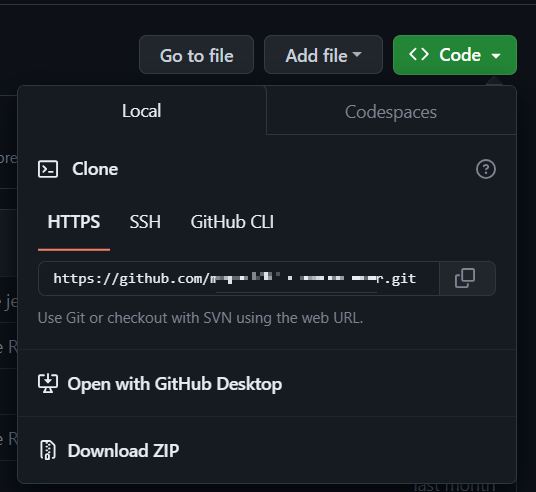Open the Go to file search
The width and height of the screenshot is (536, 492).
tap(196, 55)
